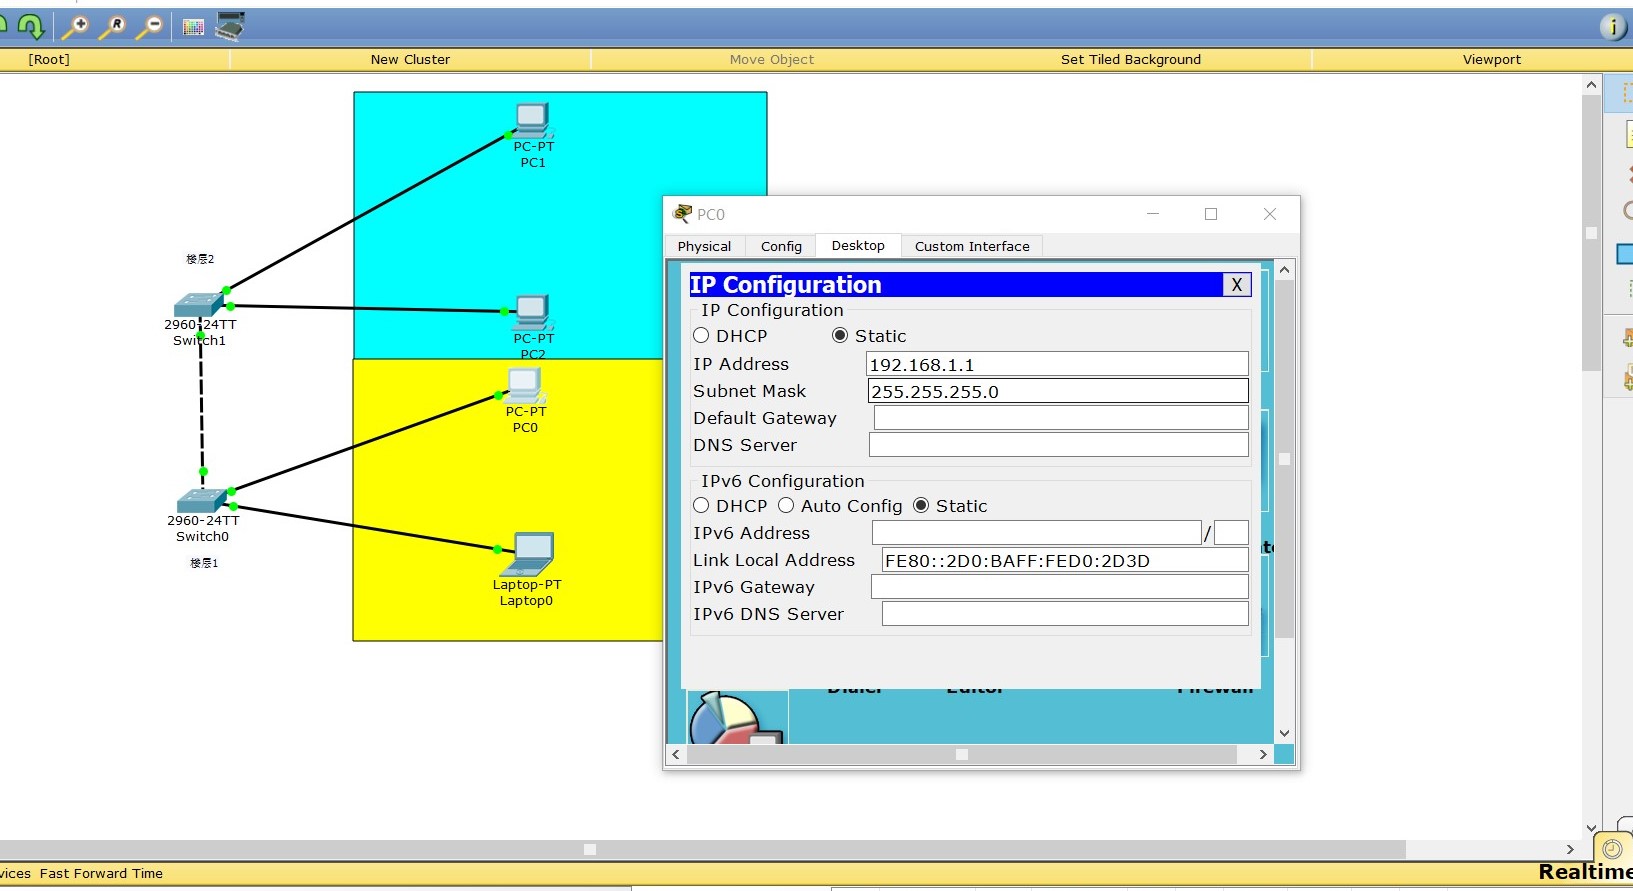Open the Custom Devices Dialog icon
The image size is (1633, 891).
click(x=230, y=27)
